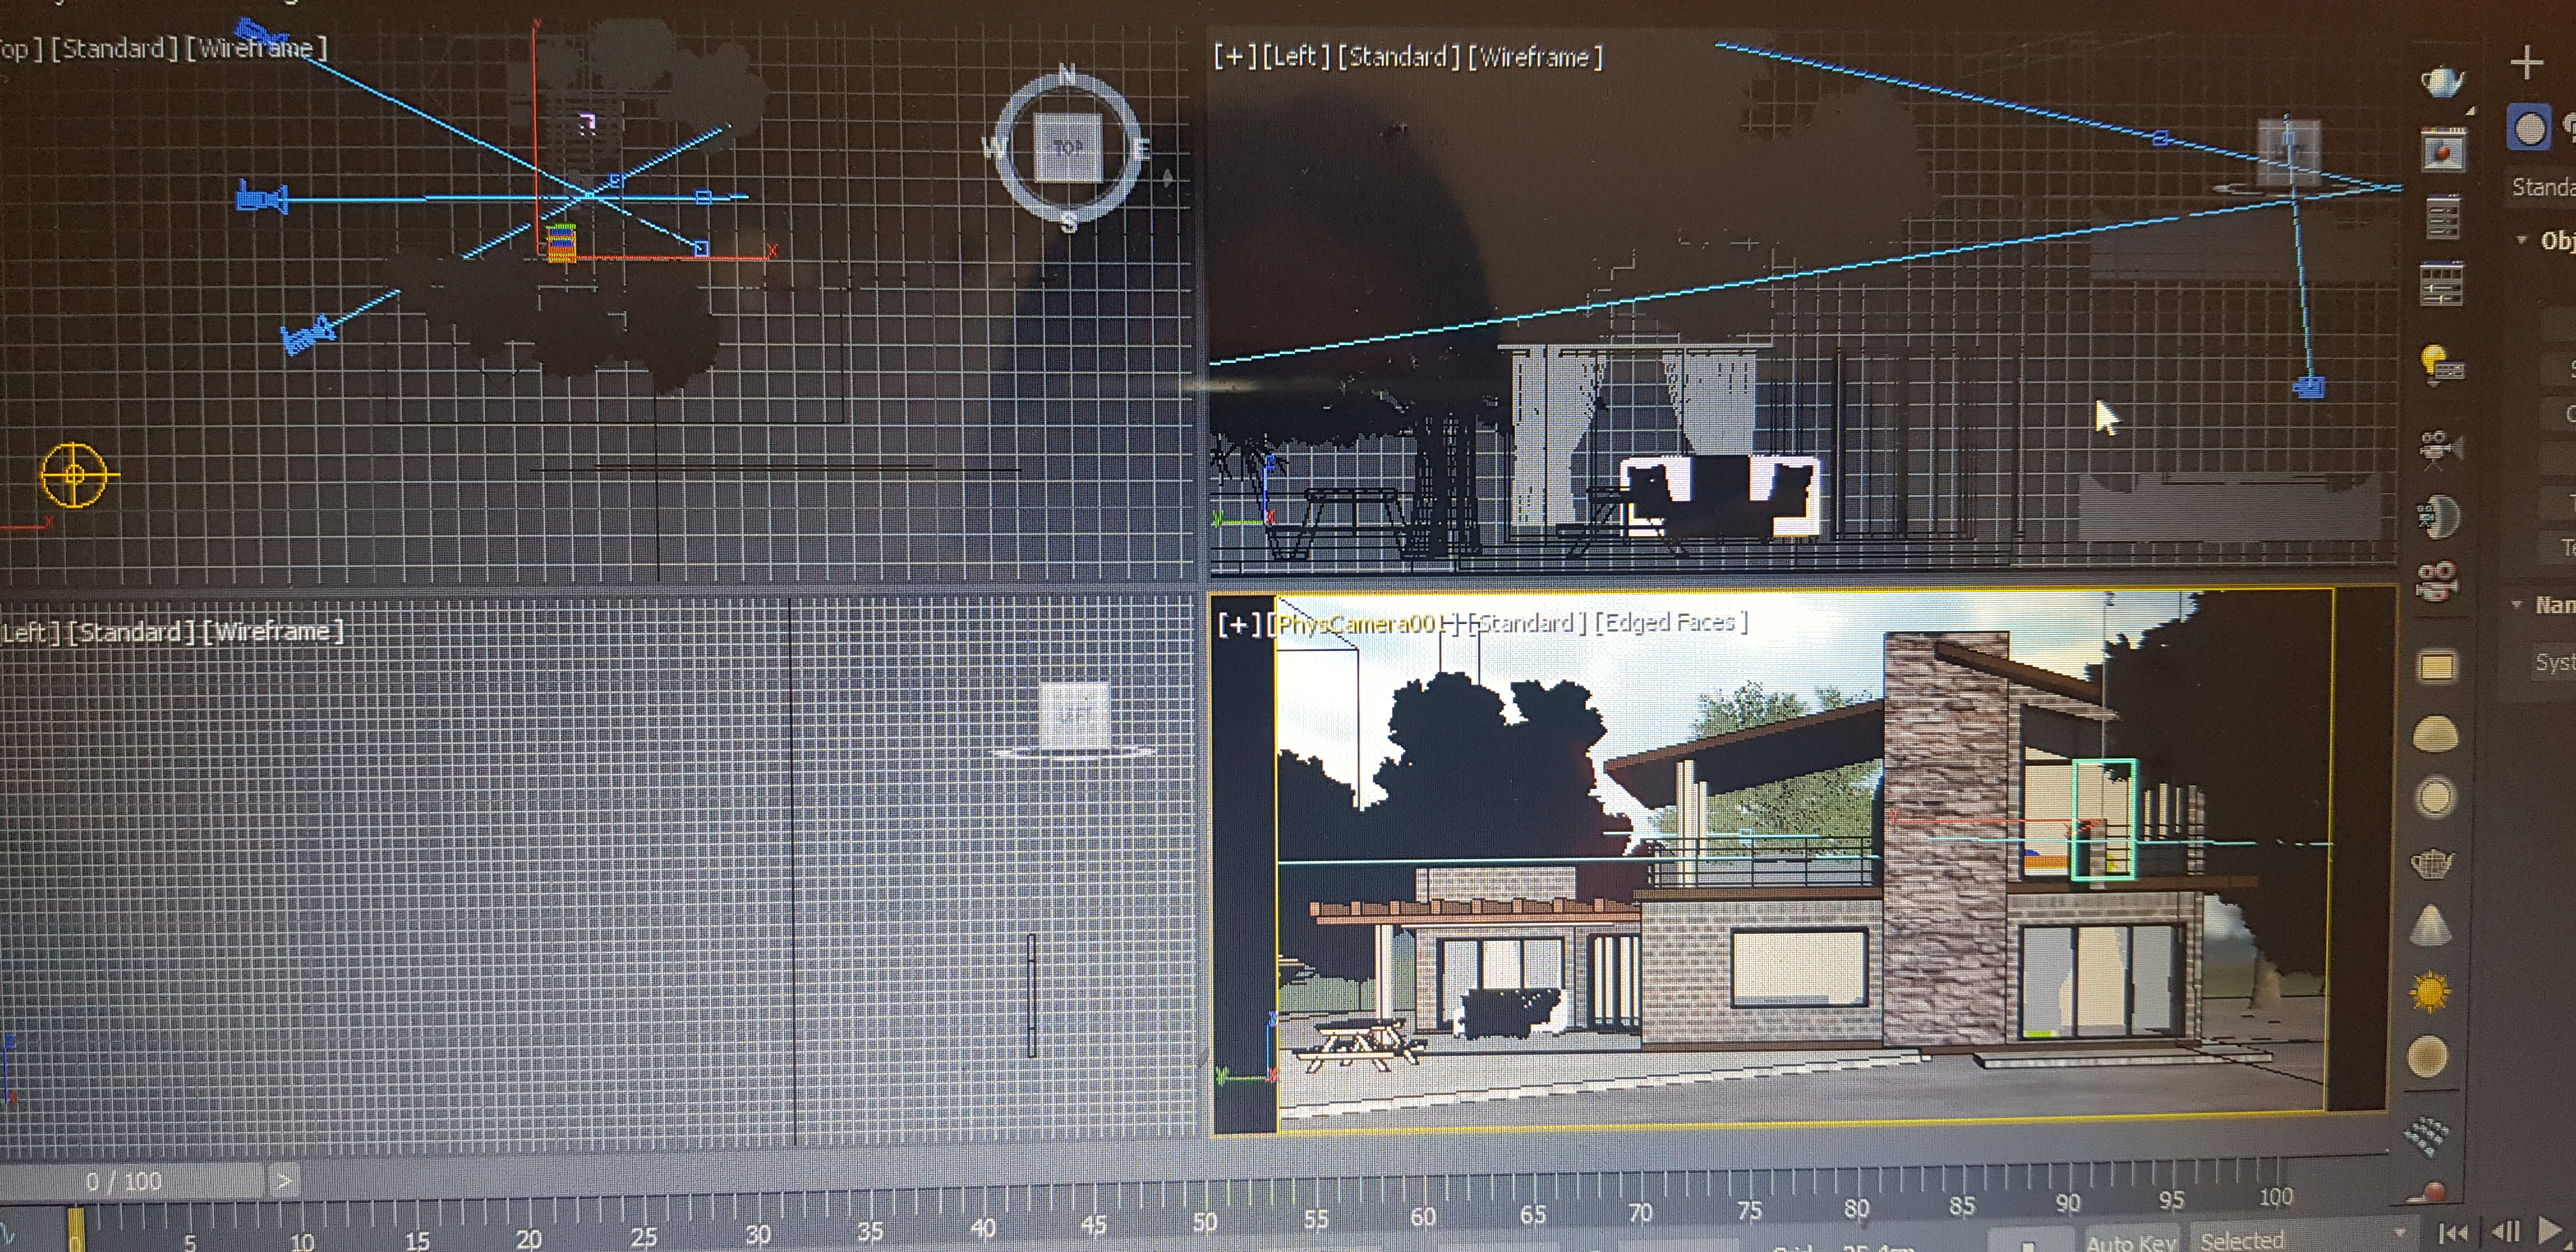
Task: Click the cone primitive icon
Action: (2431, 925)
